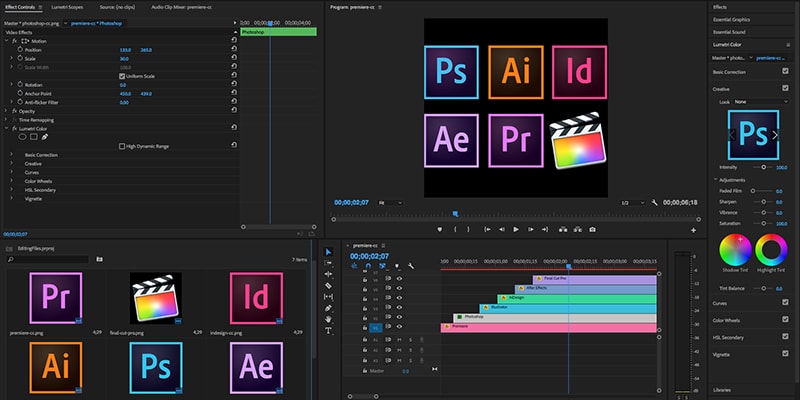This screenshot has height=400, width=800.
Task: Toggle Linked Selection in timeline
Action: [x=382, y=266]
